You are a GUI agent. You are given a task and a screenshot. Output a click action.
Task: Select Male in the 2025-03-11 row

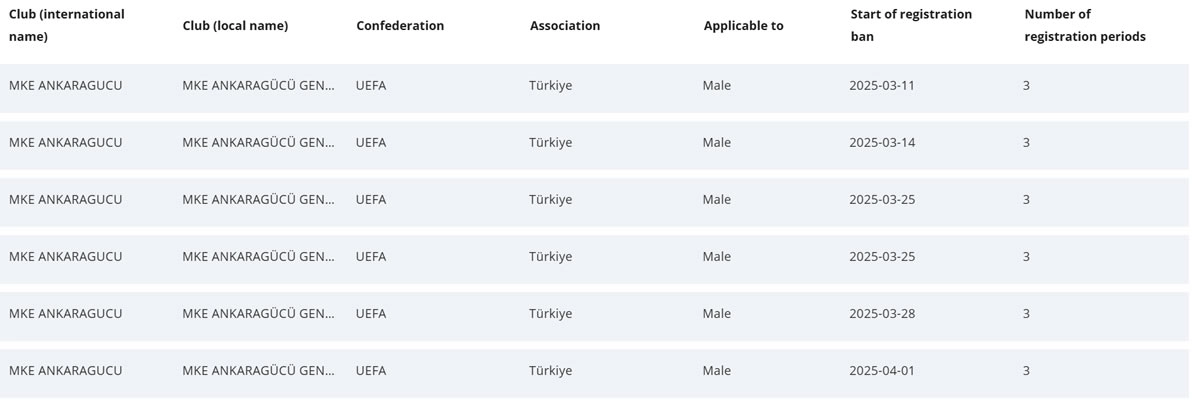click(x=717, y=86)
